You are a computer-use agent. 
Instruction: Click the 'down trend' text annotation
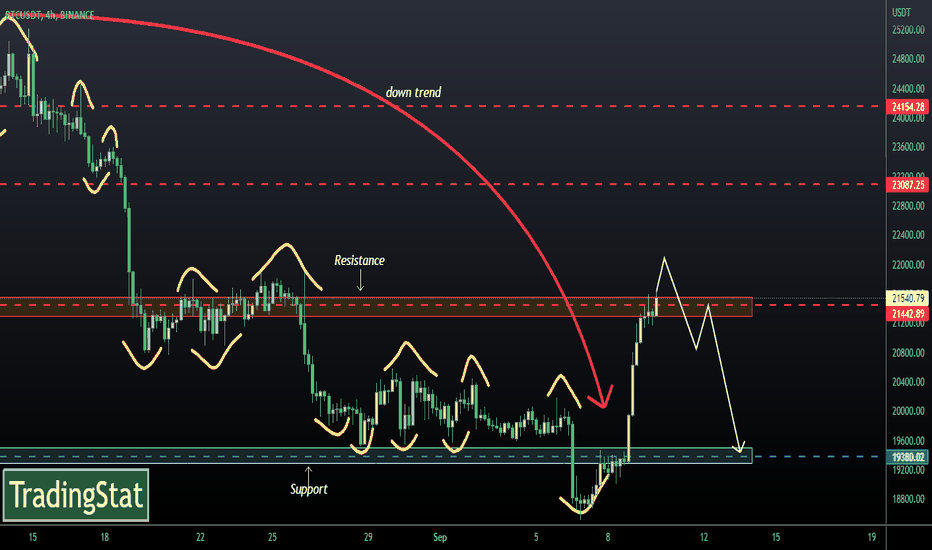click(x=414, y=92)
